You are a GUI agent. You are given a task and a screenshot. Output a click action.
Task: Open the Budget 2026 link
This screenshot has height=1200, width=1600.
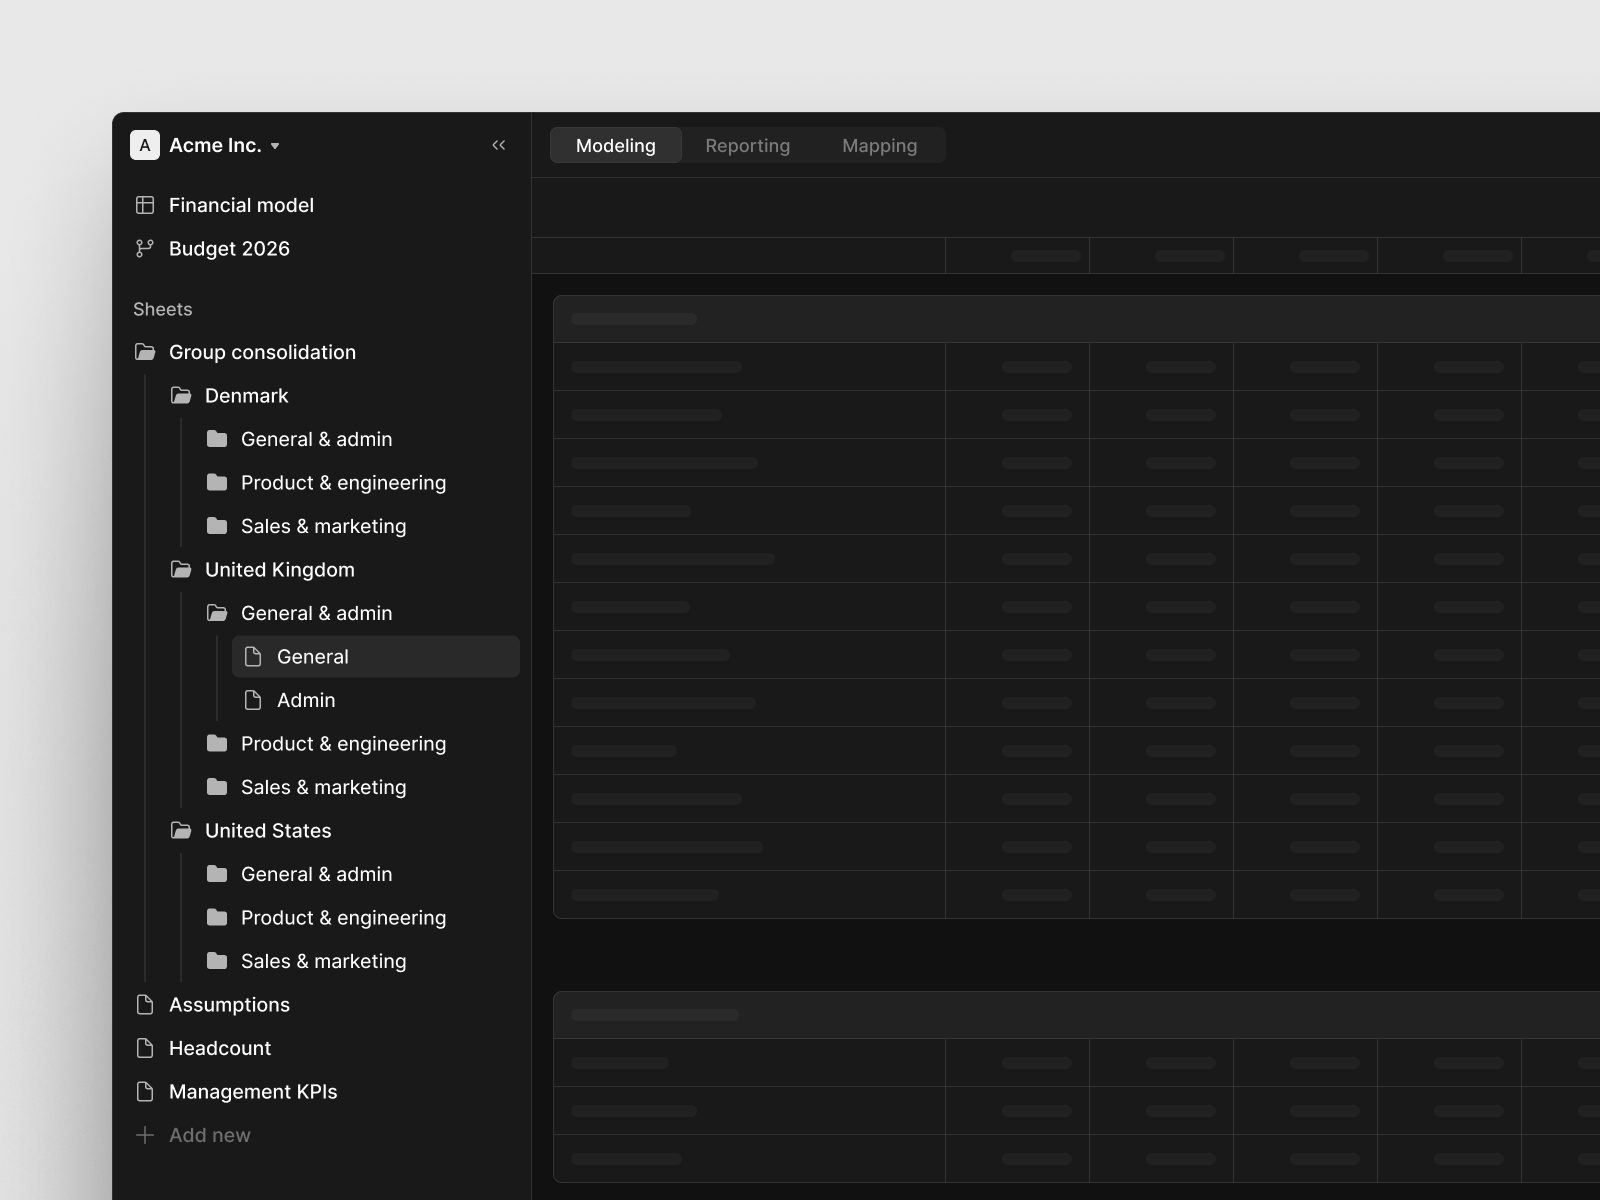229,249
